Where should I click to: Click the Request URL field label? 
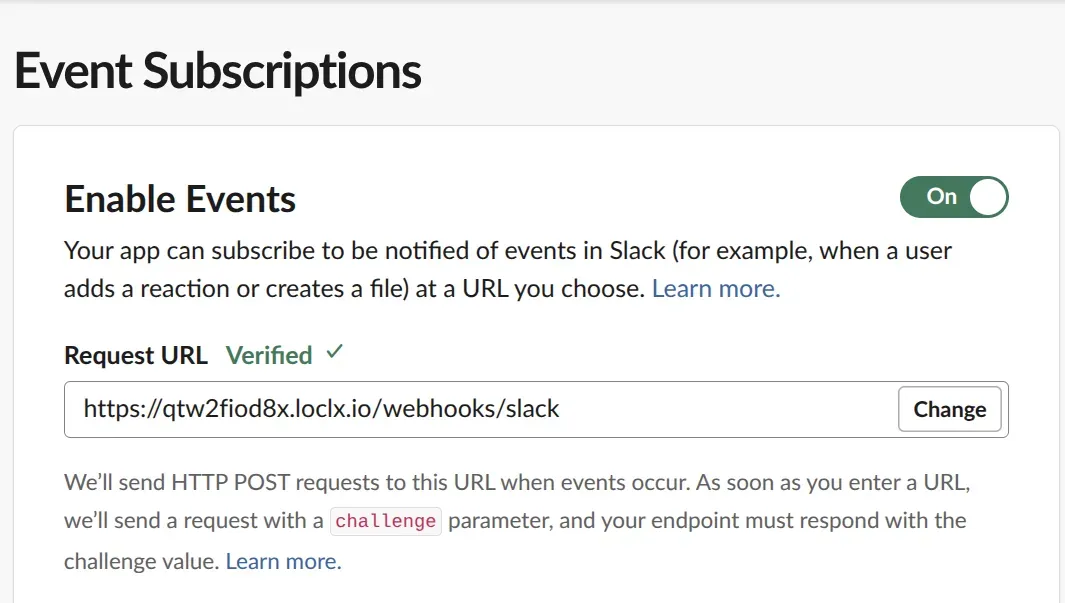pyautogui.click(x=137, y=355)
